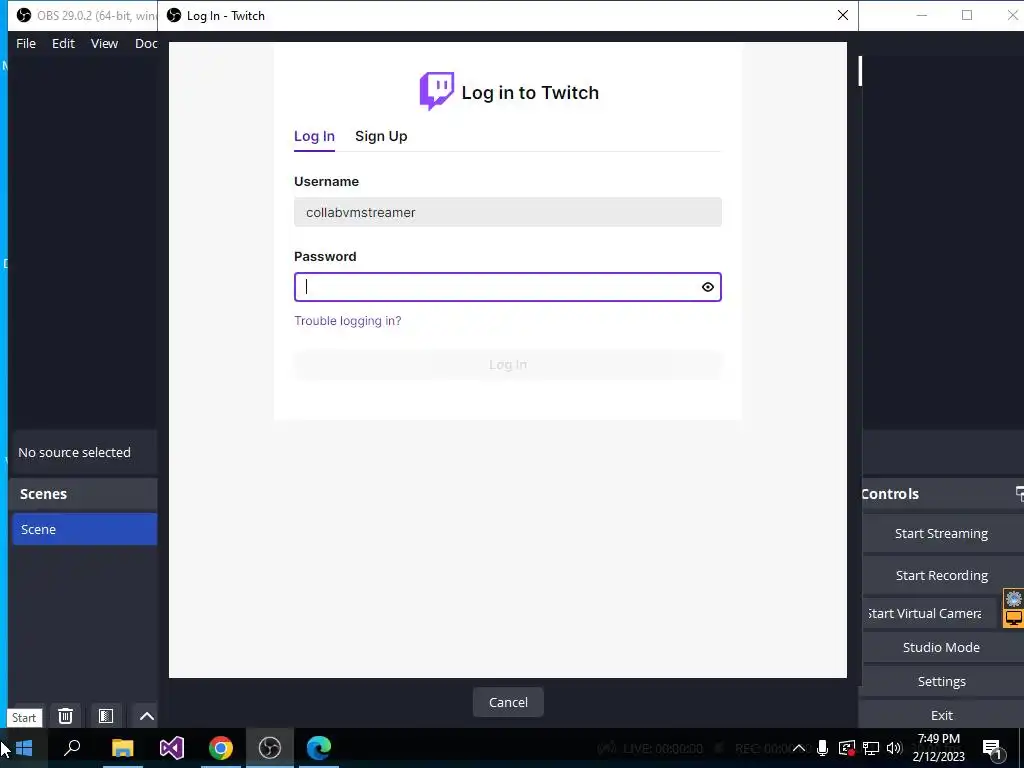Screen dimensions: 1024x768
Task: Click the trash icon in OBS Scenes toolbar
Action: (x=65, y=716)
